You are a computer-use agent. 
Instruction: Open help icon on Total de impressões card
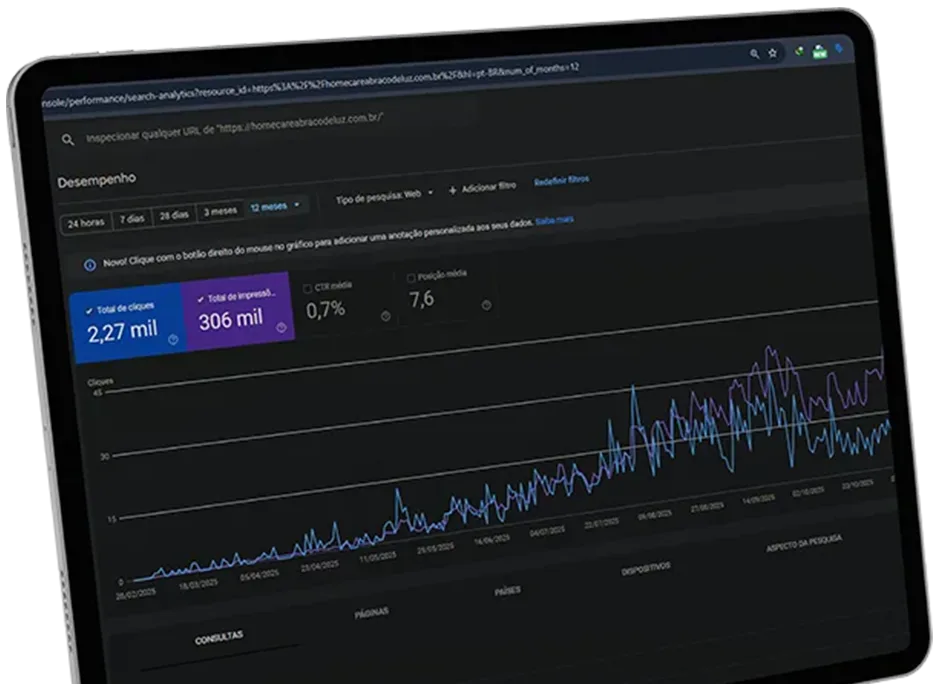[x=282, y=327]
